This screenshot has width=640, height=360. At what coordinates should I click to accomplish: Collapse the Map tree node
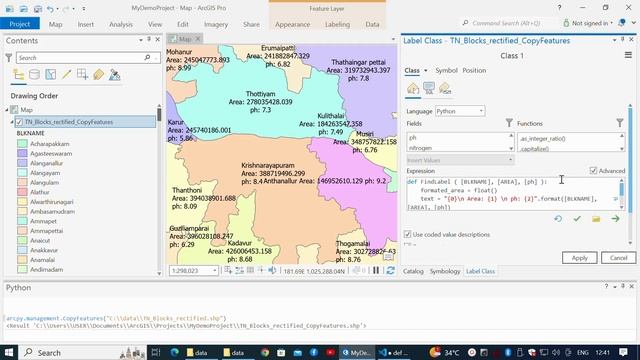(x=7, y=110)
